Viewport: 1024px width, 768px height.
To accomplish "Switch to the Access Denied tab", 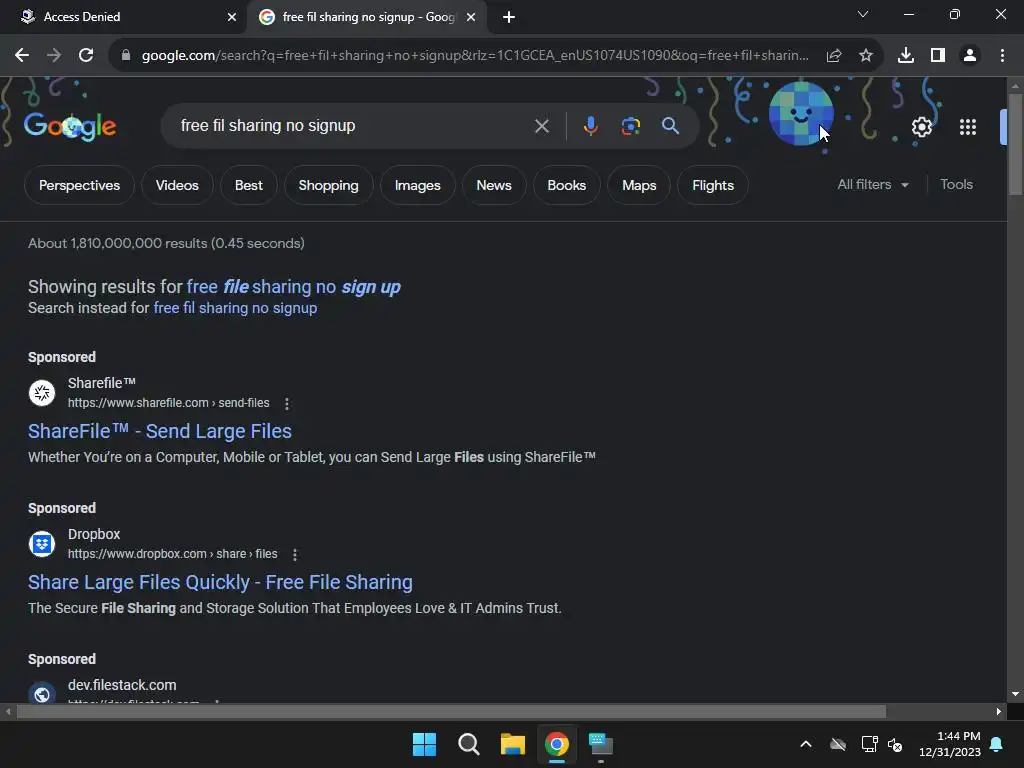I will click(x=123, y=17).
